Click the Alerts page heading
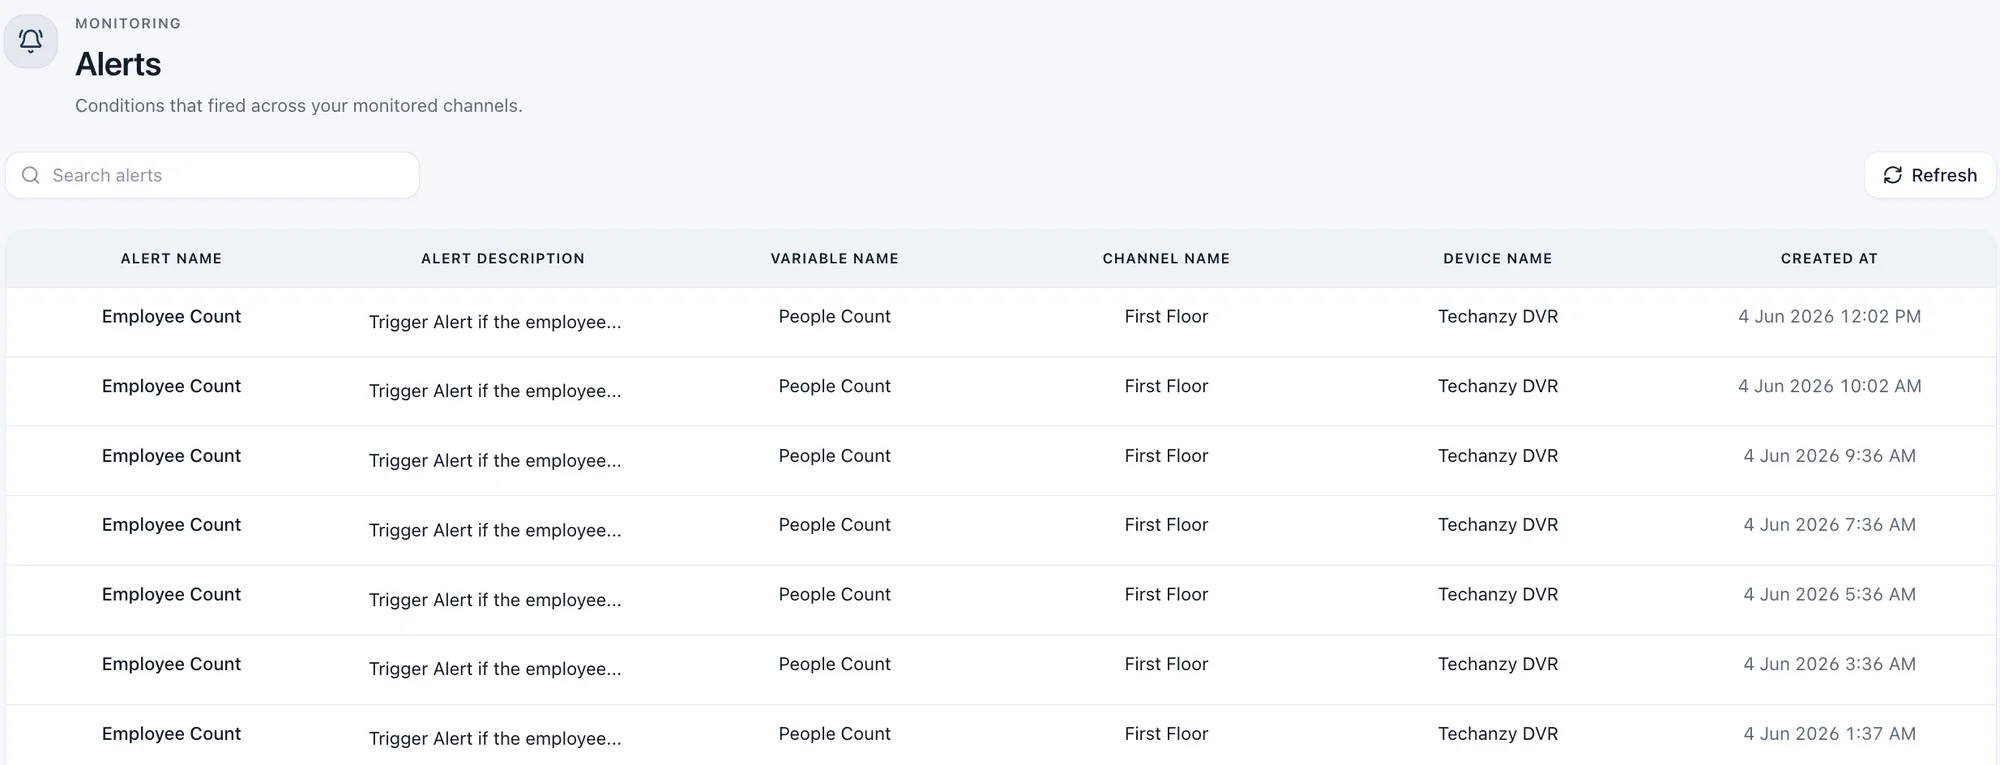Screen dimensions: 2000x765 click(118, 64)
